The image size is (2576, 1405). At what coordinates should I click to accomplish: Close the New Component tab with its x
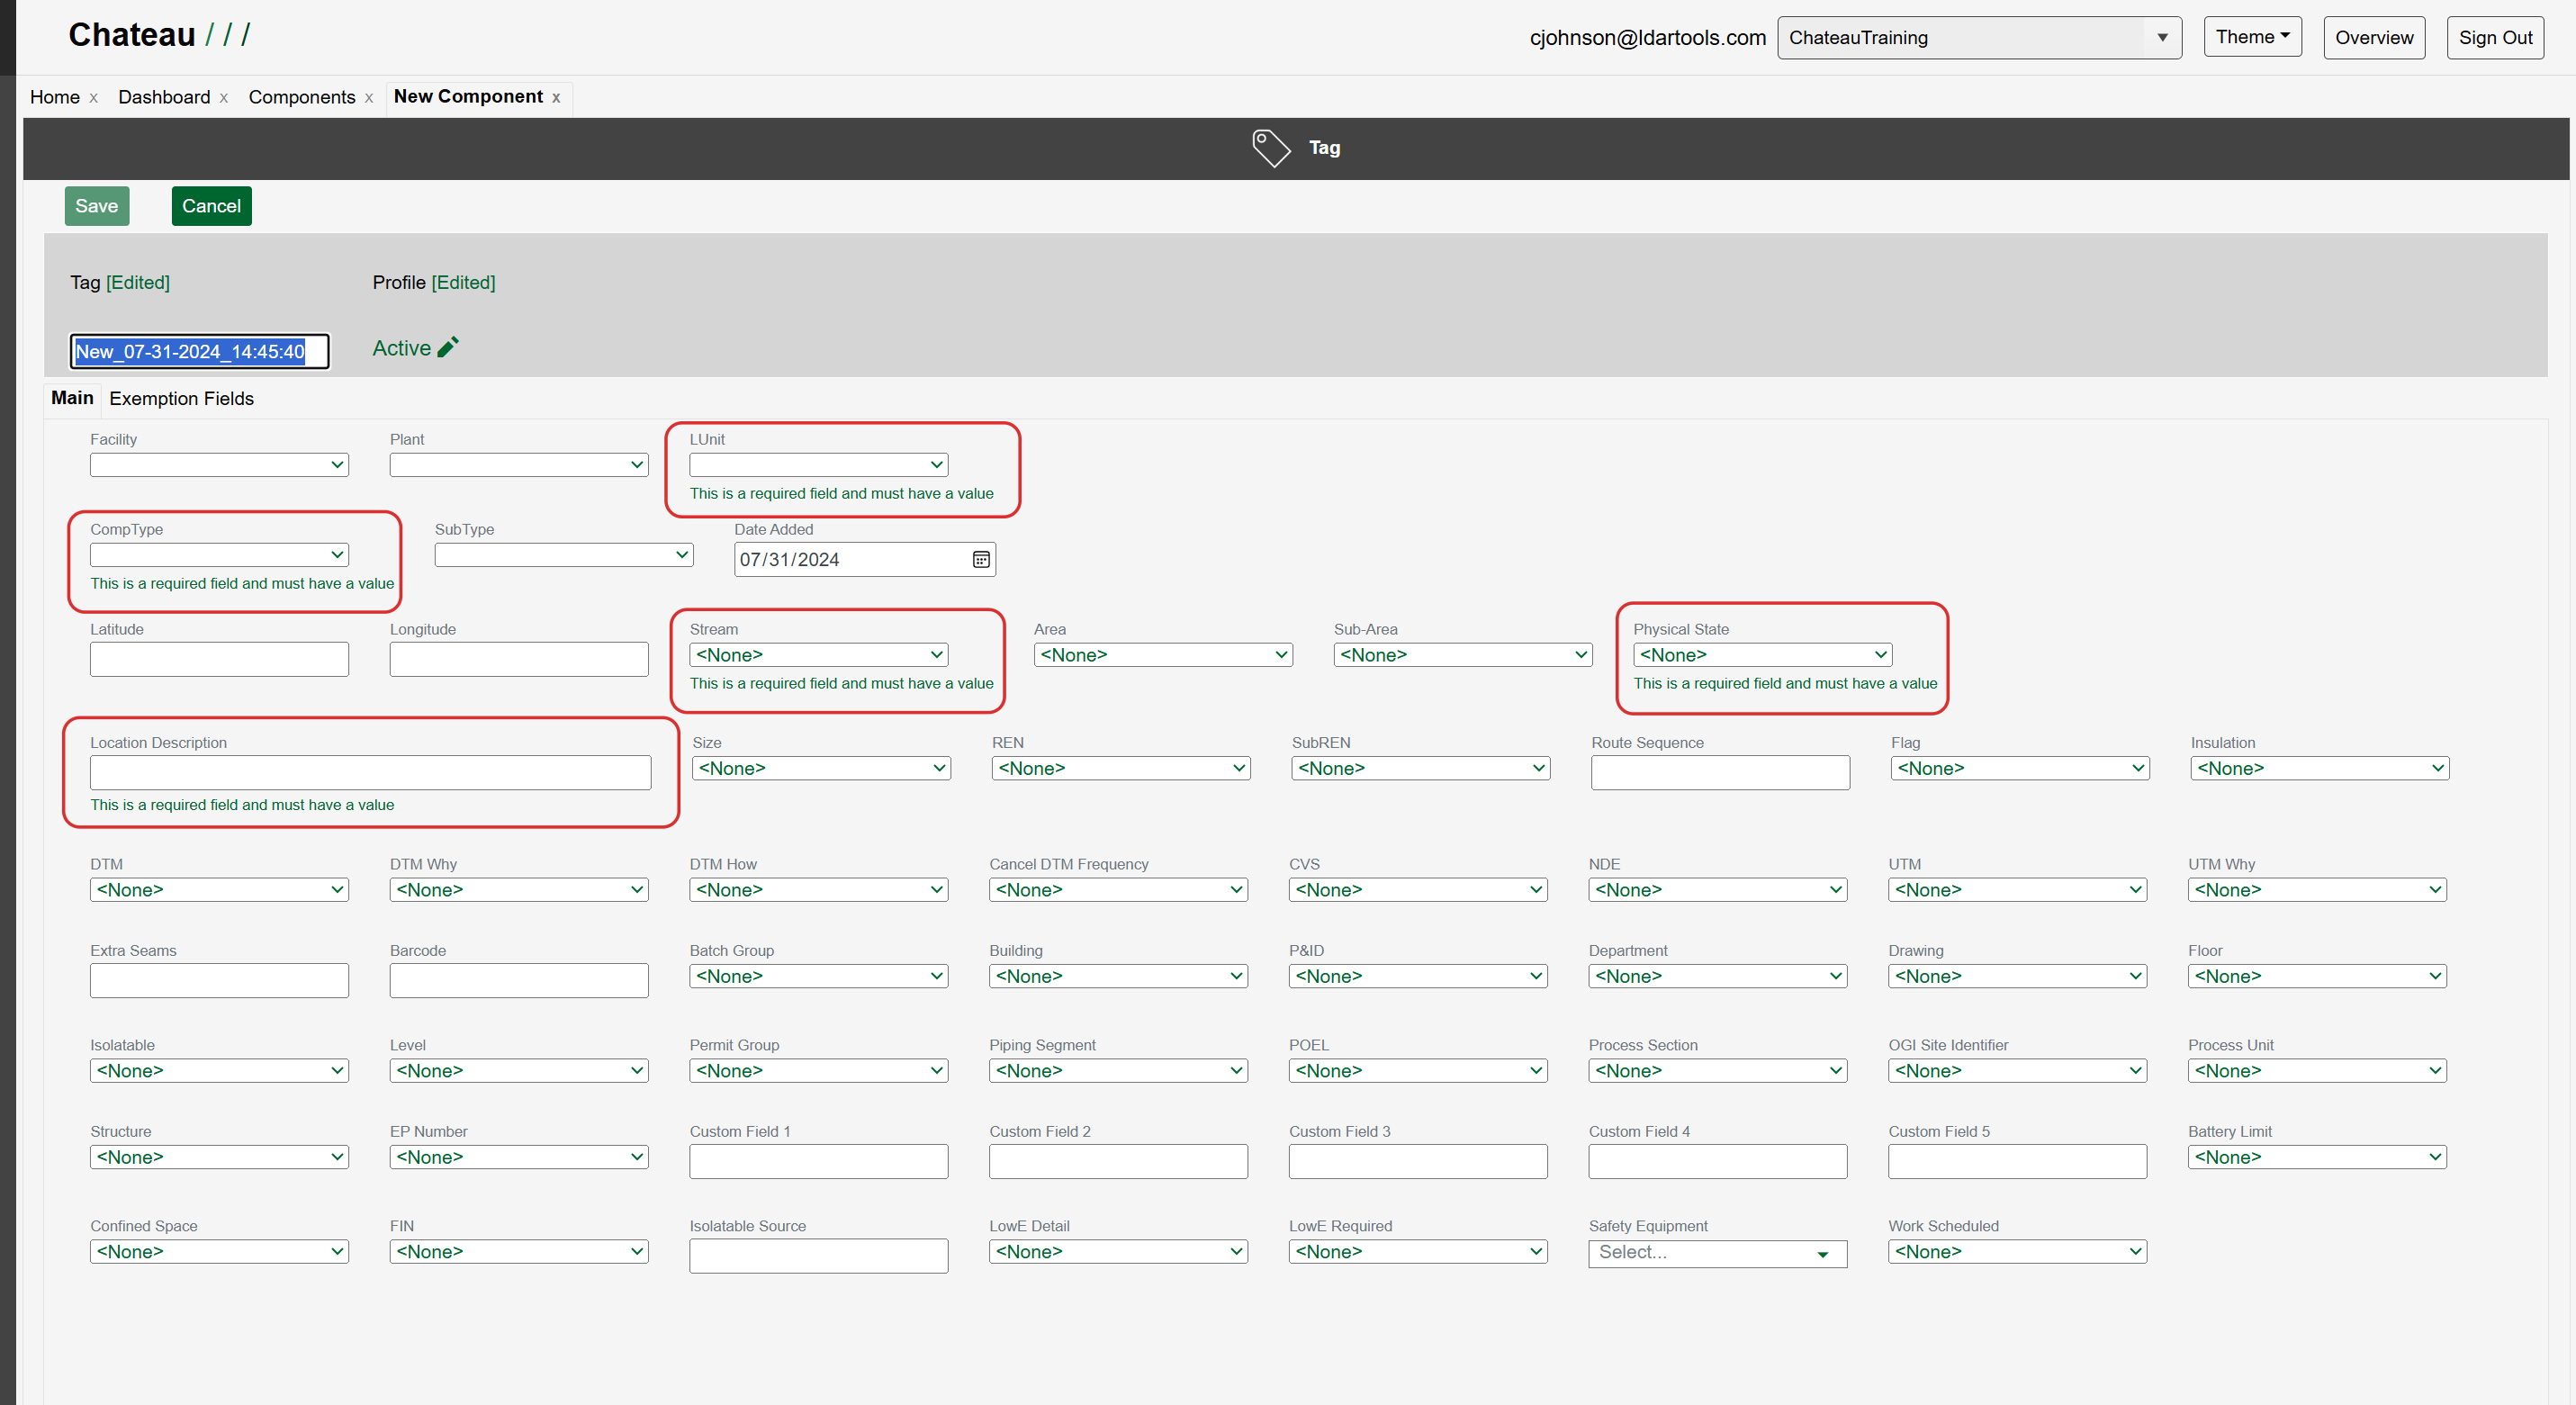[556, 98]
